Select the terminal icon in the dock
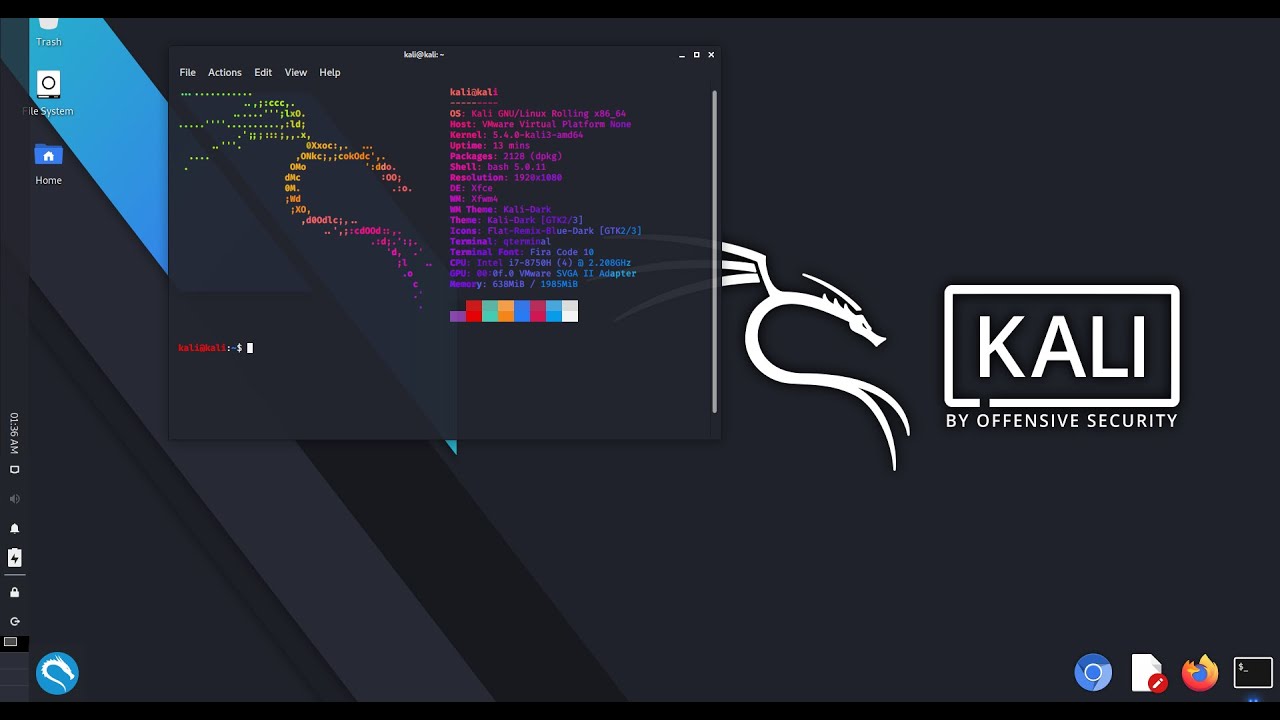The width and height of the screenshot is (1280, 720). tap(1253, 673)
